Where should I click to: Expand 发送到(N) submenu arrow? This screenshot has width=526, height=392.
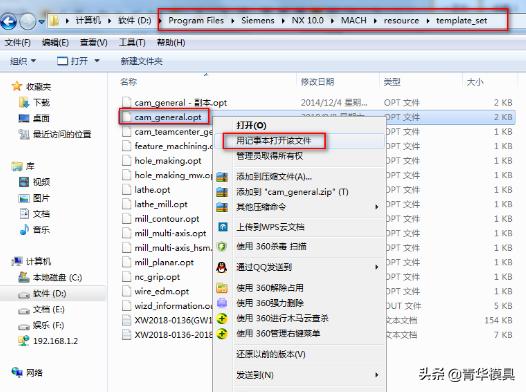pos(376,375)
